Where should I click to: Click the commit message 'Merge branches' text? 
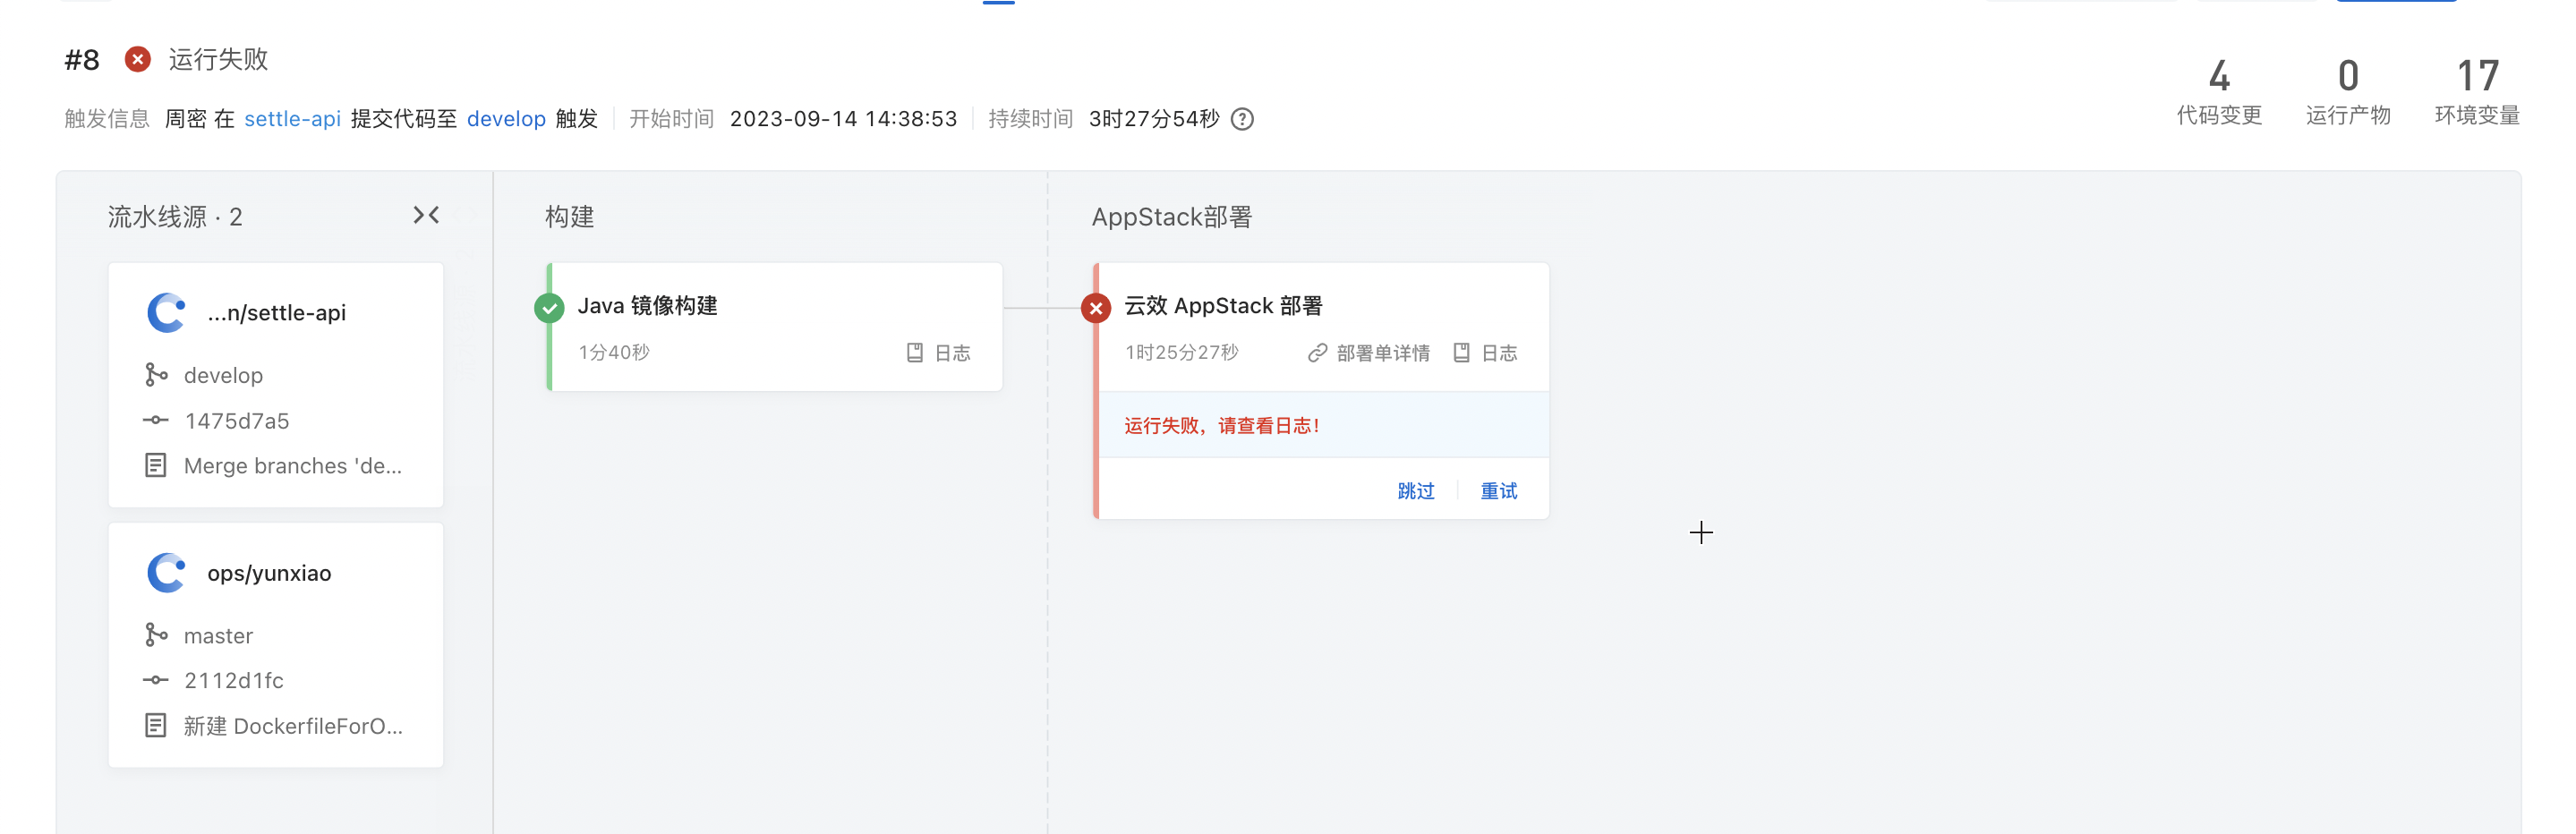pyautogui.click(x=292, y=466)
